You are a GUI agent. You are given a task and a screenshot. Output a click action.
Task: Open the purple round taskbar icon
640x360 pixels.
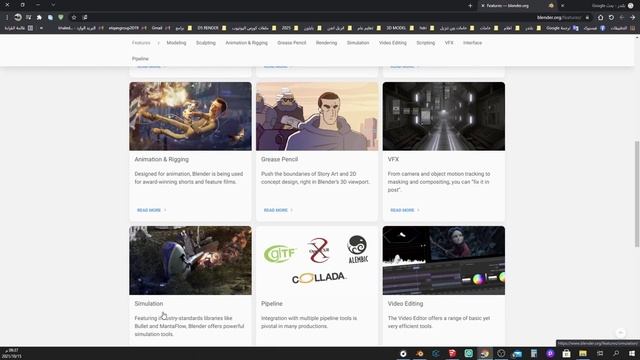click(550, 353)
